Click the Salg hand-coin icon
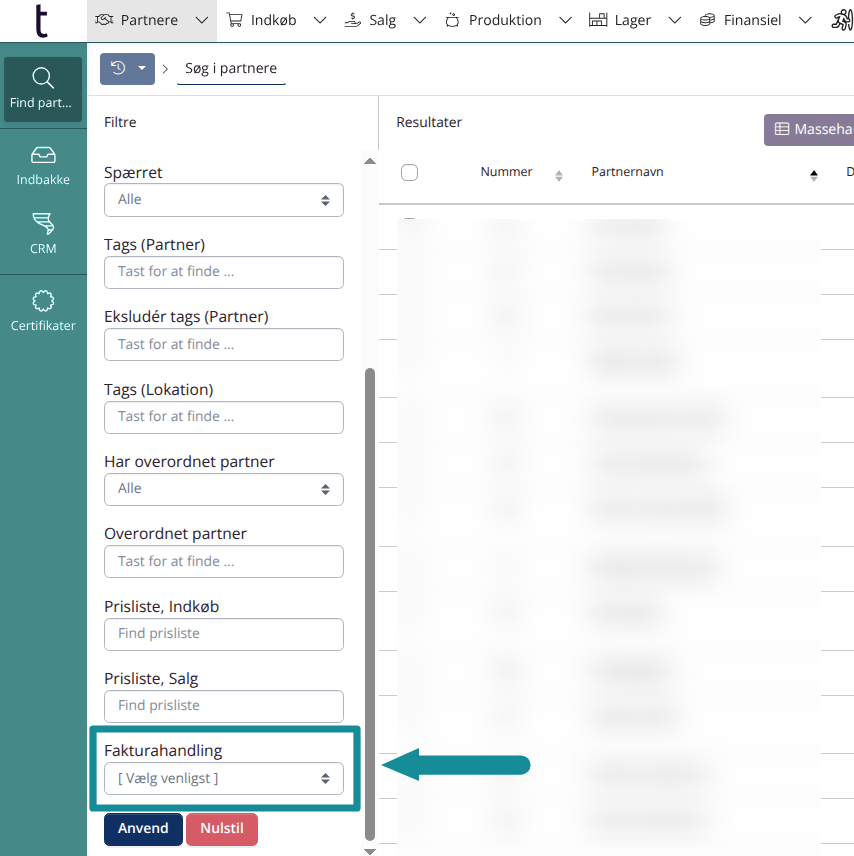Screen dimensions: 854x856 [x=353, y=20]
